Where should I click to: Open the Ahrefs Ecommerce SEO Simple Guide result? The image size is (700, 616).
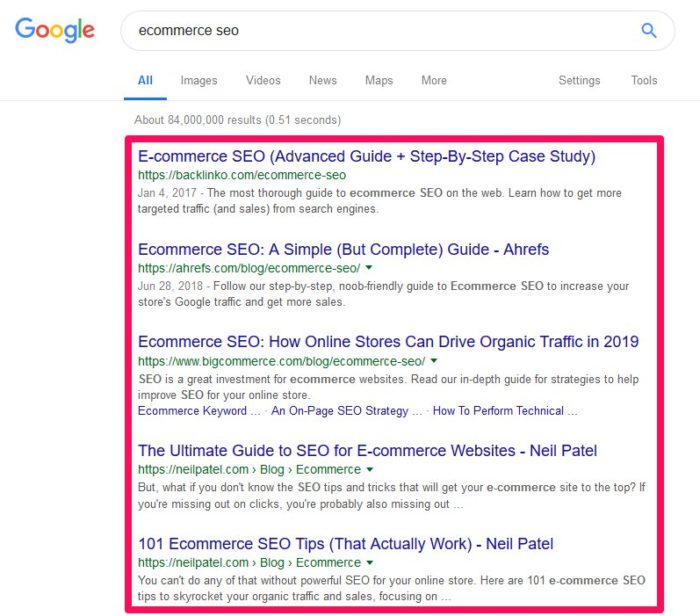point(343,249)
